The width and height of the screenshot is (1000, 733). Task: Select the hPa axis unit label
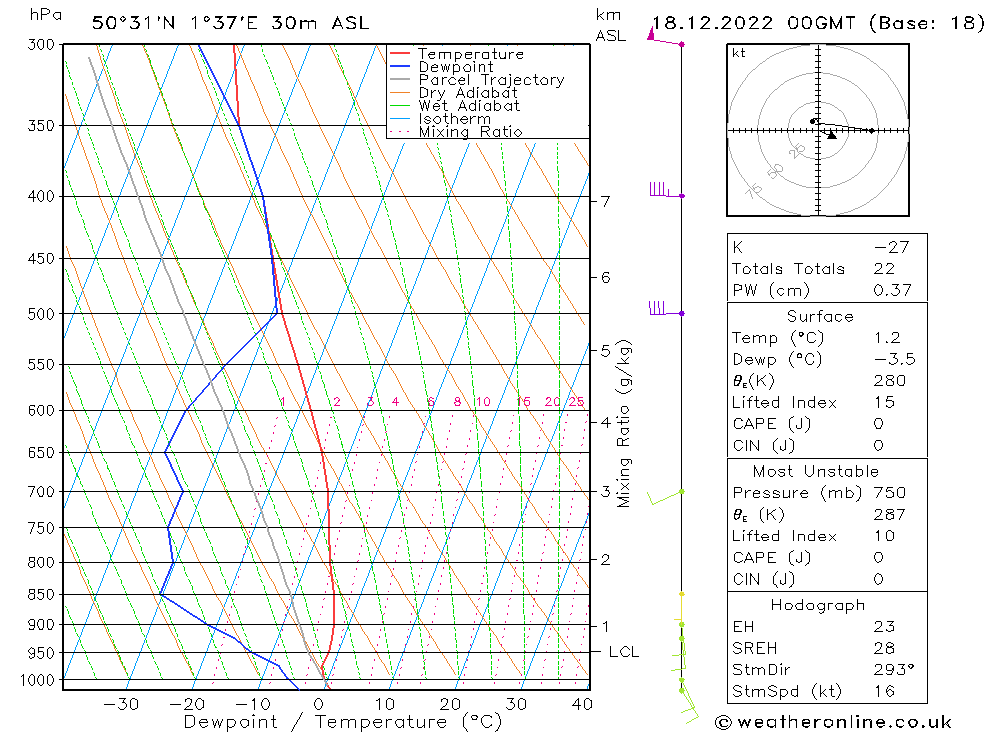click(45, 14)
